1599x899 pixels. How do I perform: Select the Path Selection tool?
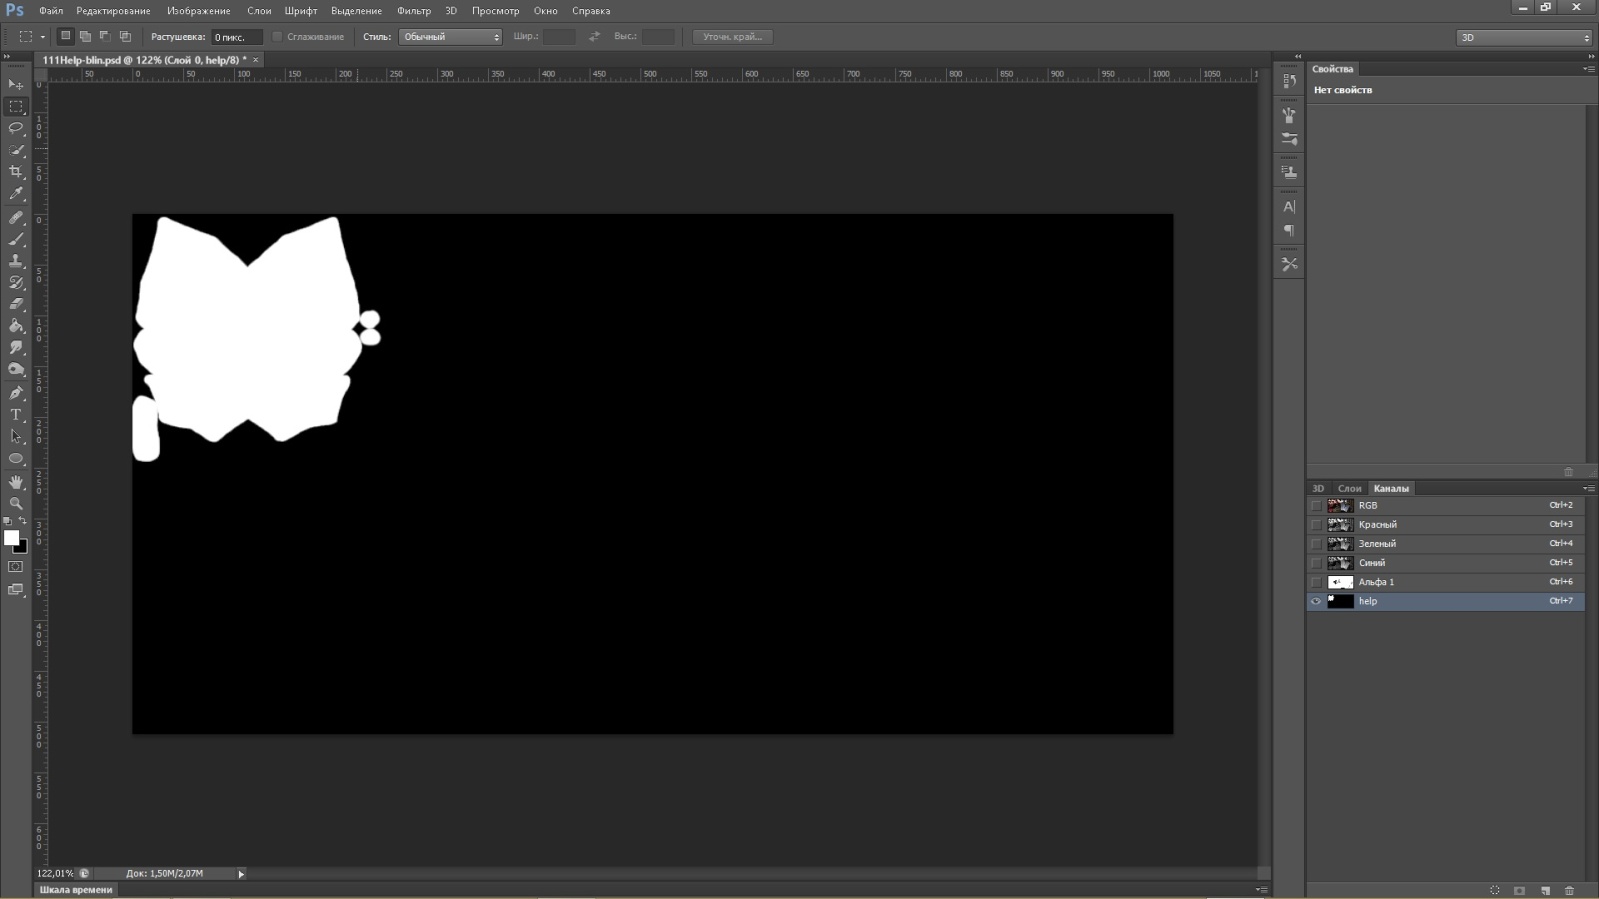(x=16, y=437)
